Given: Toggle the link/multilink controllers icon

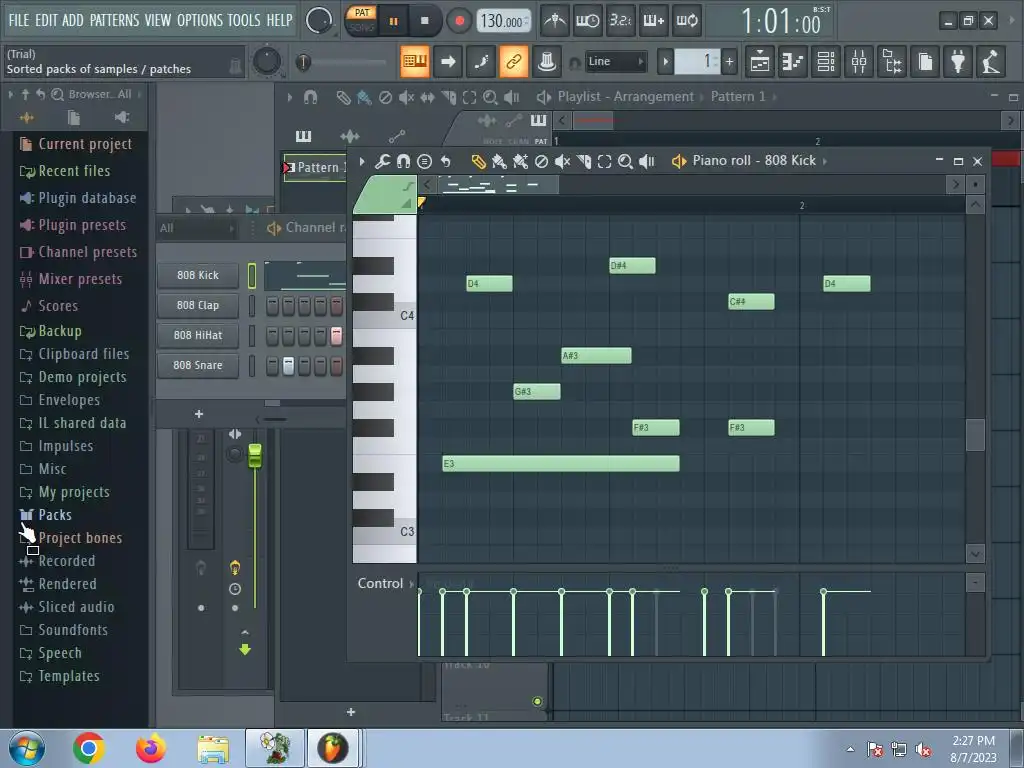Looking at the screenshot, I should (x=513, y=61).
